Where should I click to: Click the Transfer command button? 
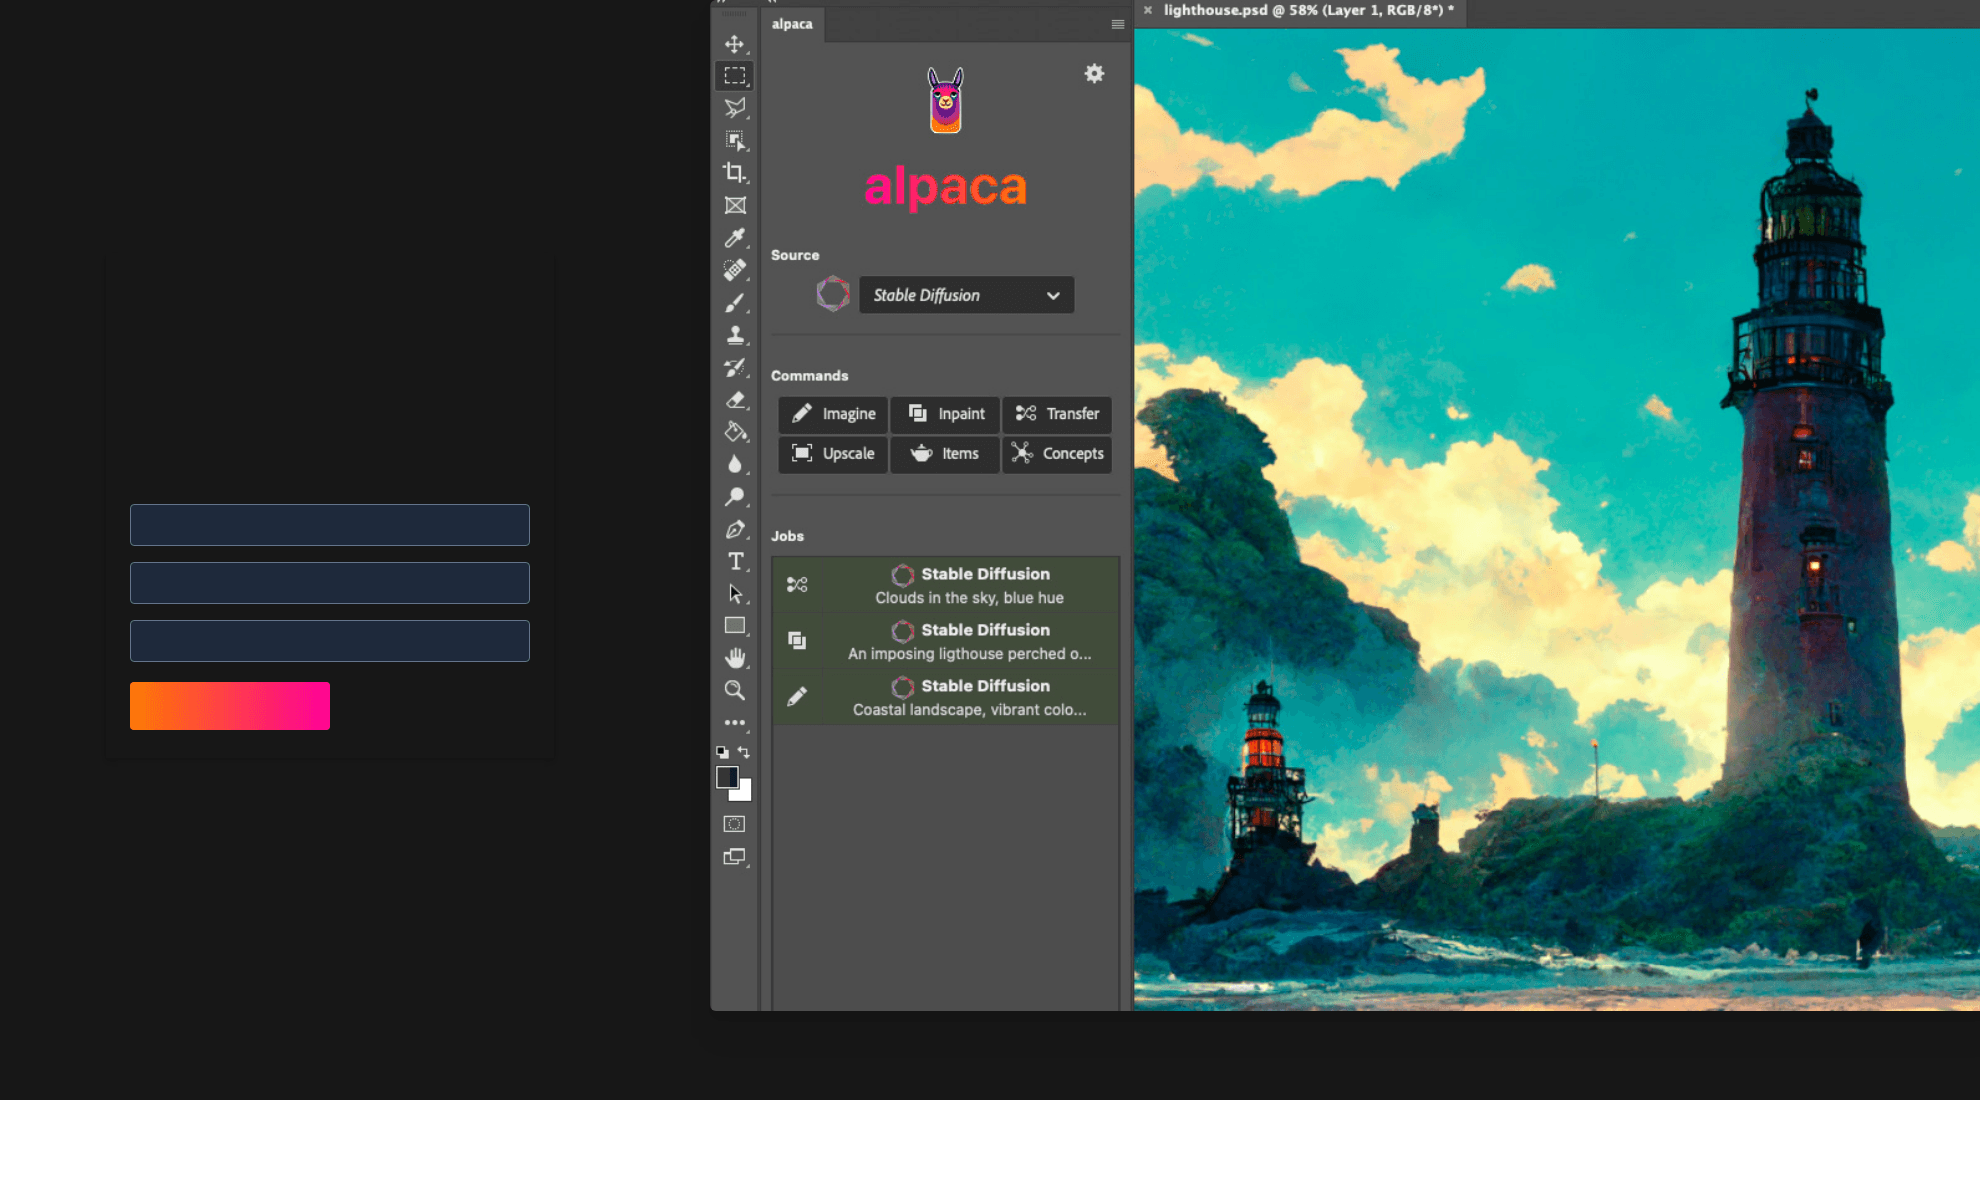[1057, 414]
